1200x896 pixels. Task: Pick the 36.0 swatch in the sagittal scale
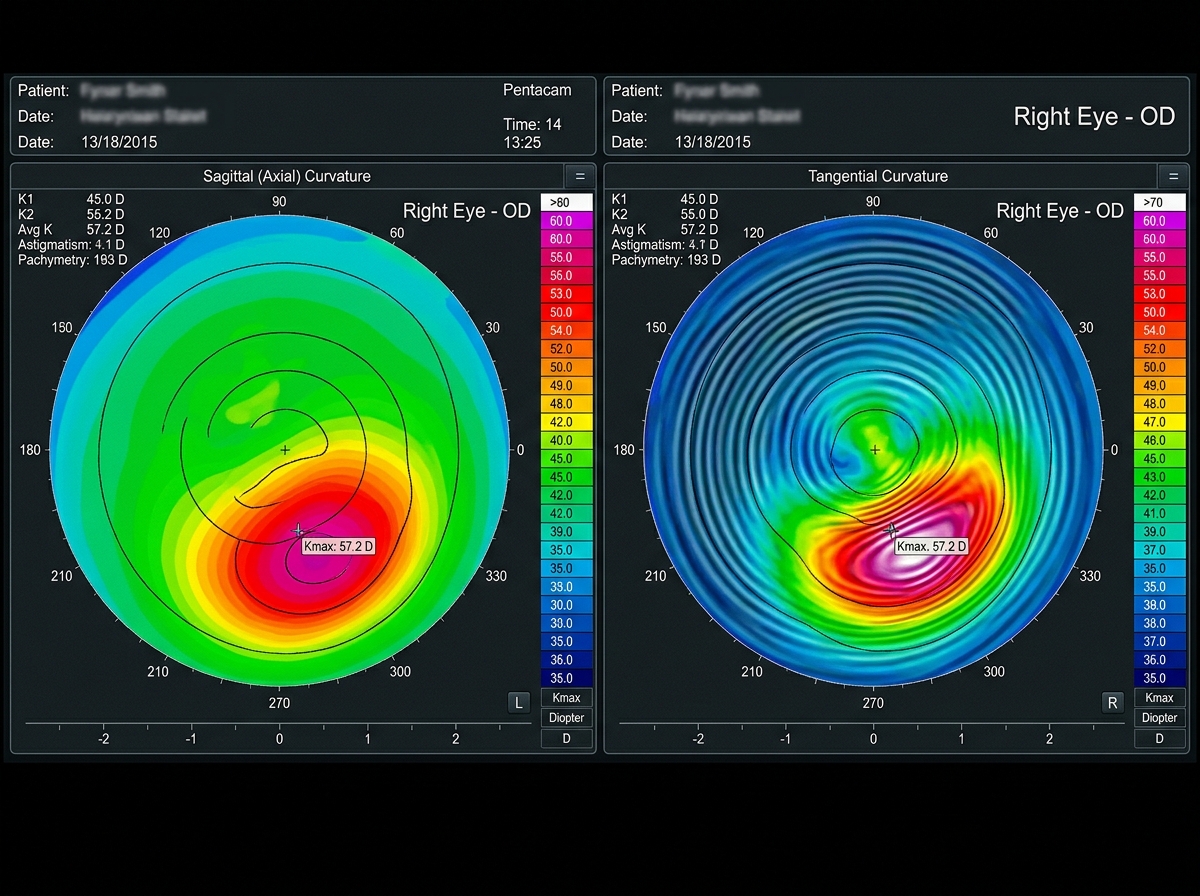(x=567, y=660)
